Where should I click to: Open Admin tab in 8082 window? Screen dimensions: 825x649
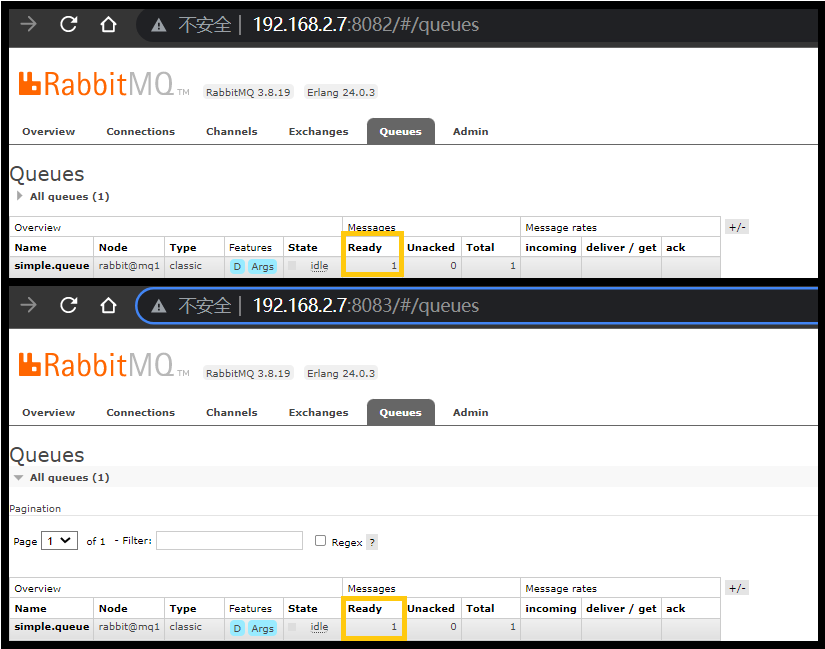click(x=470, y=132)
